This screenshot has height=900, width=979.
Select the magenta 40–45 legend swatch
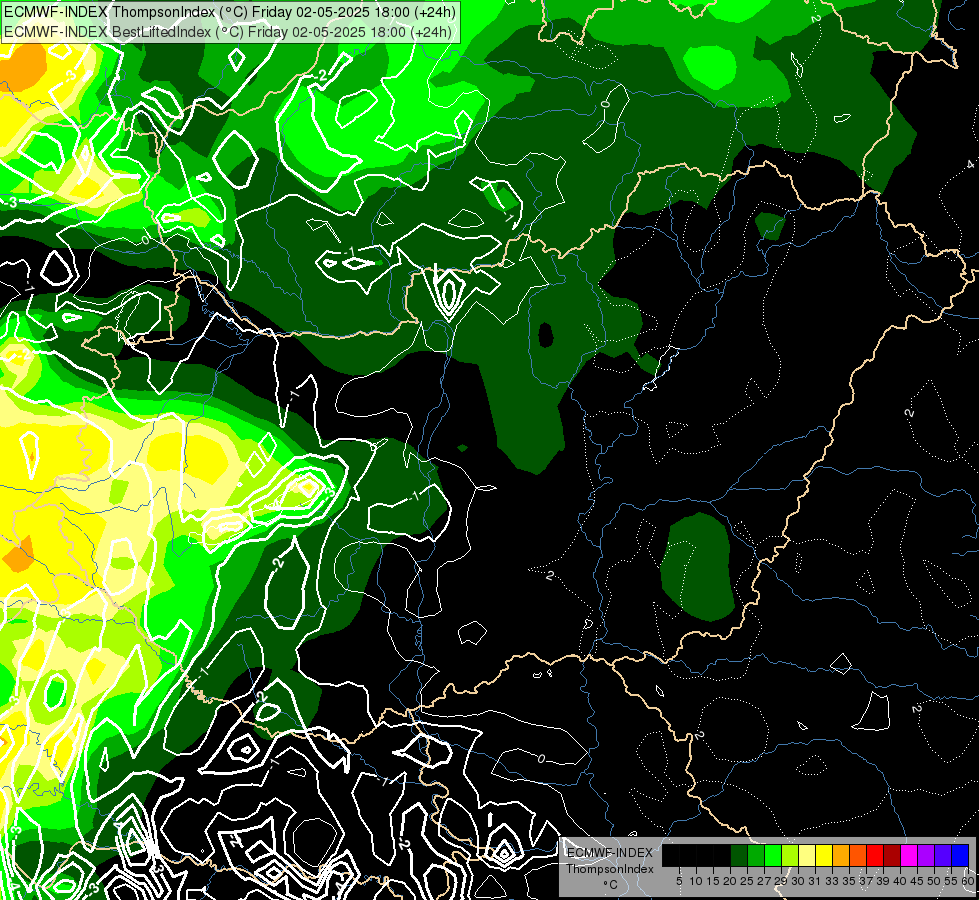point(909,855)
